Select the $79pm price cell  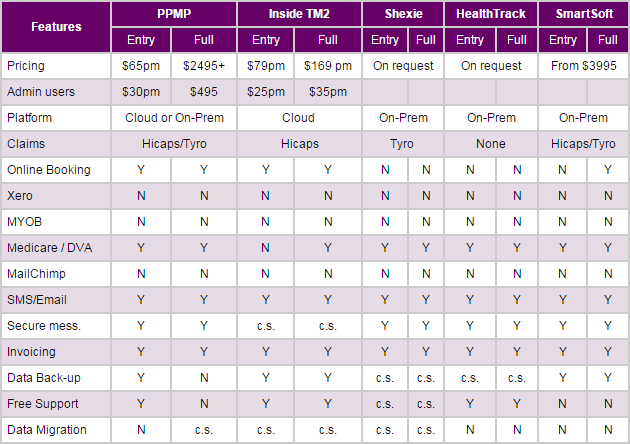tap(266, 65)
